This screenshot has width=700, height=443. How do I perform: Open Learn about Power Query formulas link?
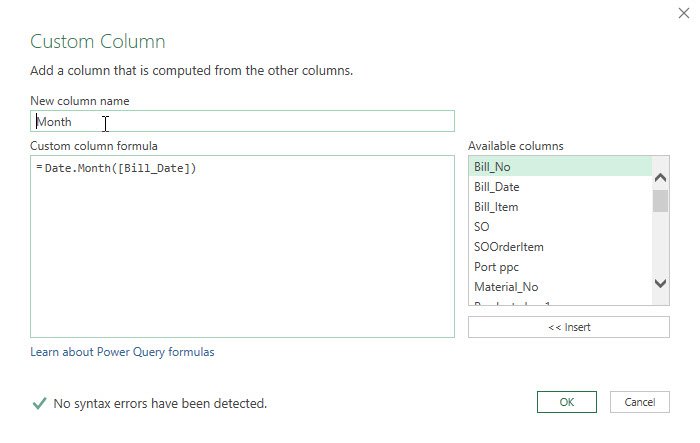click(122, 352)
